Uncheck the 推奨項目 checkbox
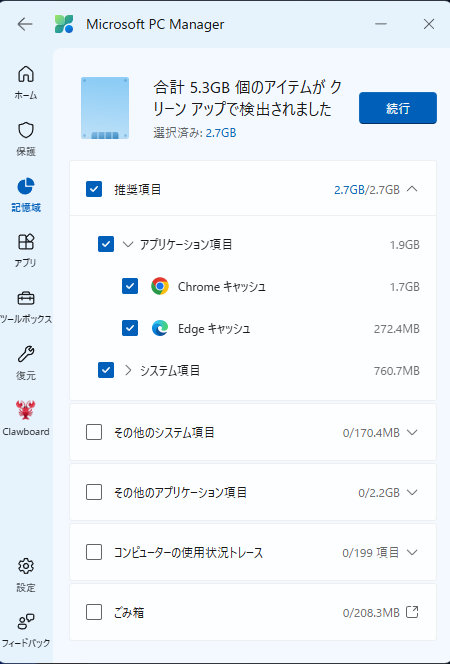The image size is (450, 664). (x=94, y=189)
